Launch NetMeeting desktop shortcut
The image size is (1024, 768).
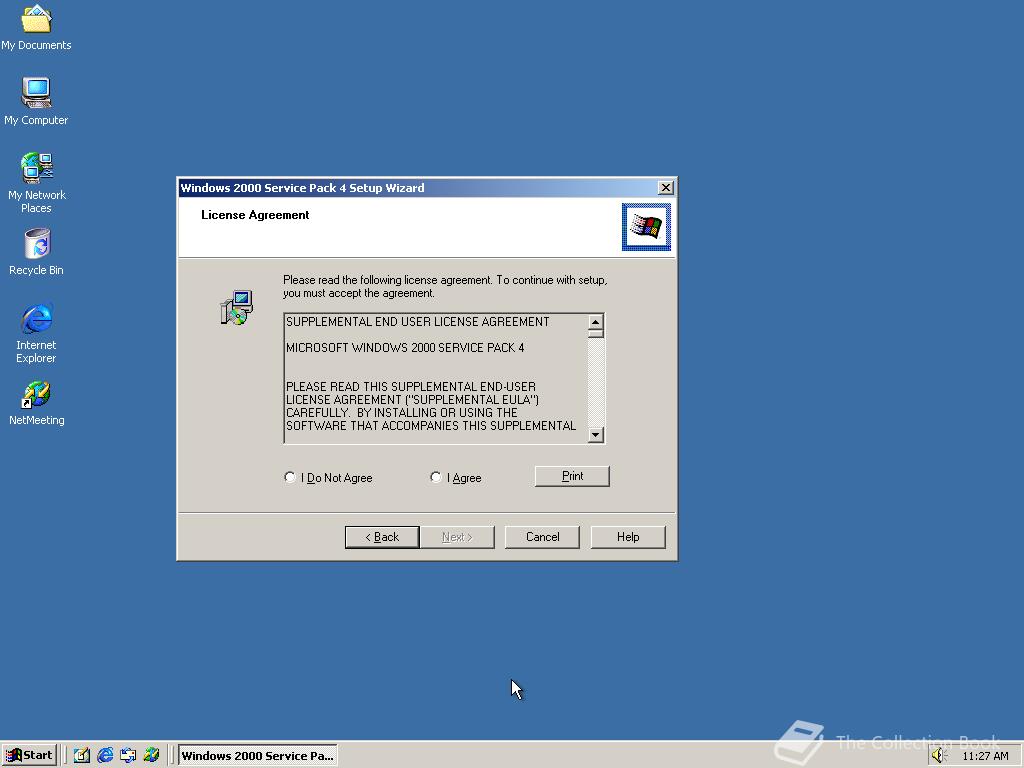36,404
